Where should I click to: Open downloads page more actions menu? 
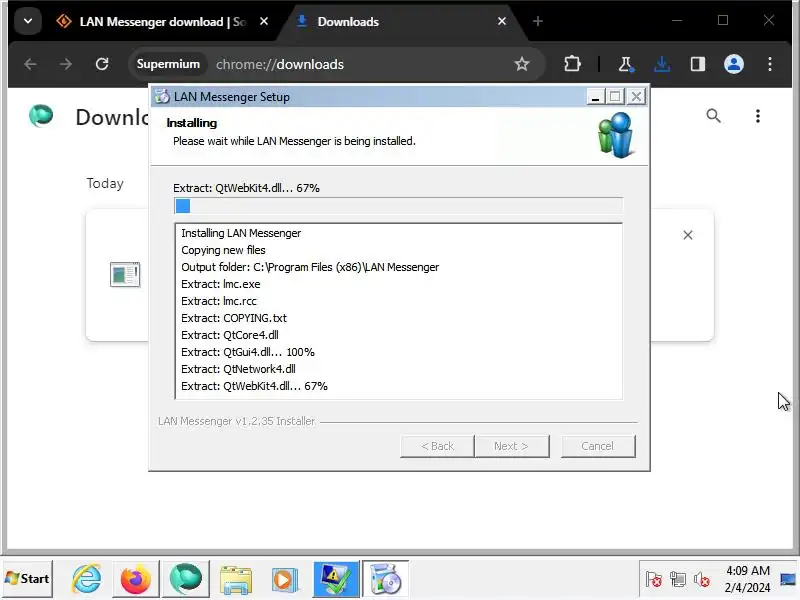pyautogui.click(x=758, y=116)
